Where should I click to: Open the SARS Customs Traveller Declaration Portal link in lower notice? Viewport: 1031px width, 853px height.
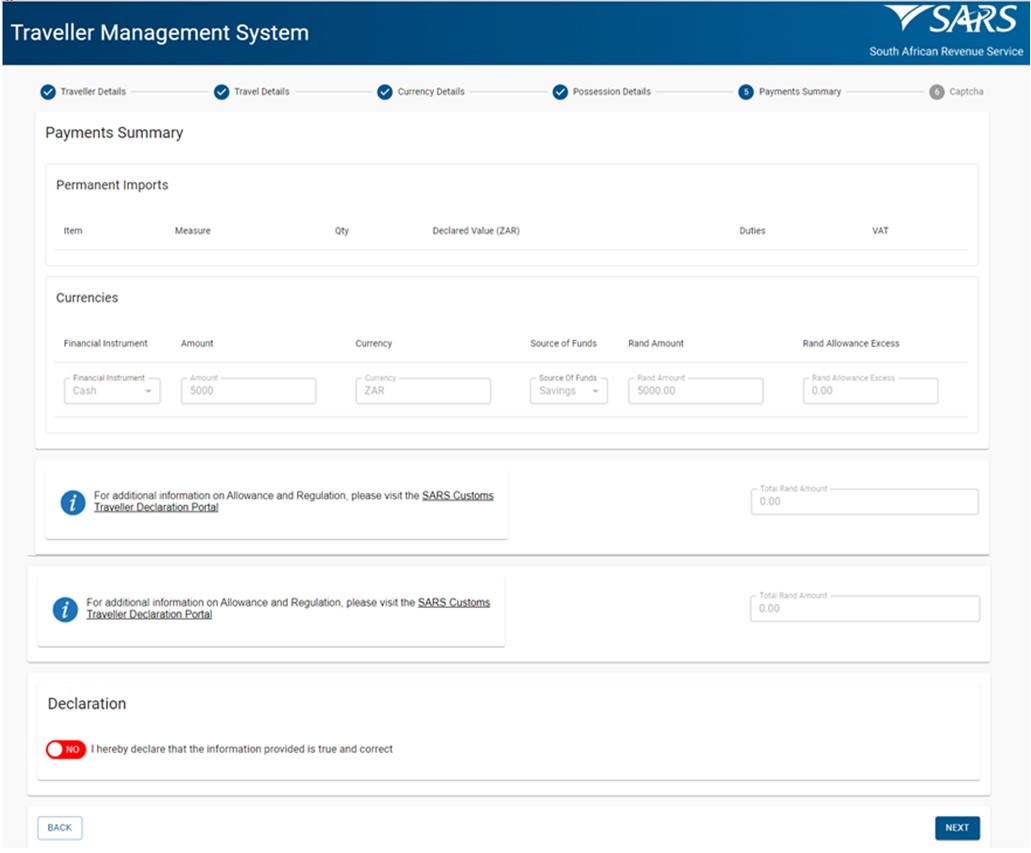coord(288,608)
